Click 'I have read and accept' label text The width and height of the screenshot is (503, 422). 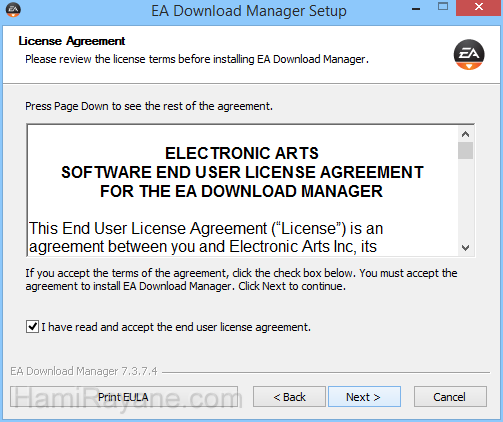point(176,327)
